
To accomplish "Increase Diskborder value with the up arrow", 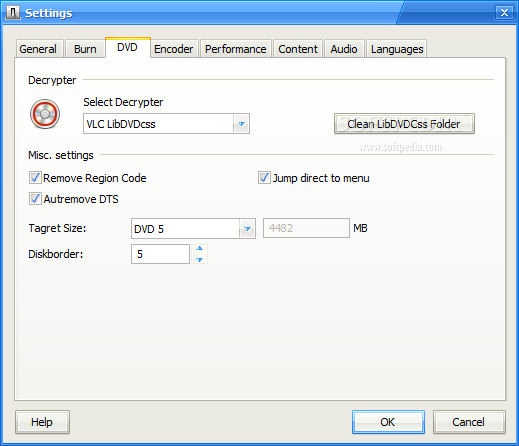I will [x=199, y=249].
